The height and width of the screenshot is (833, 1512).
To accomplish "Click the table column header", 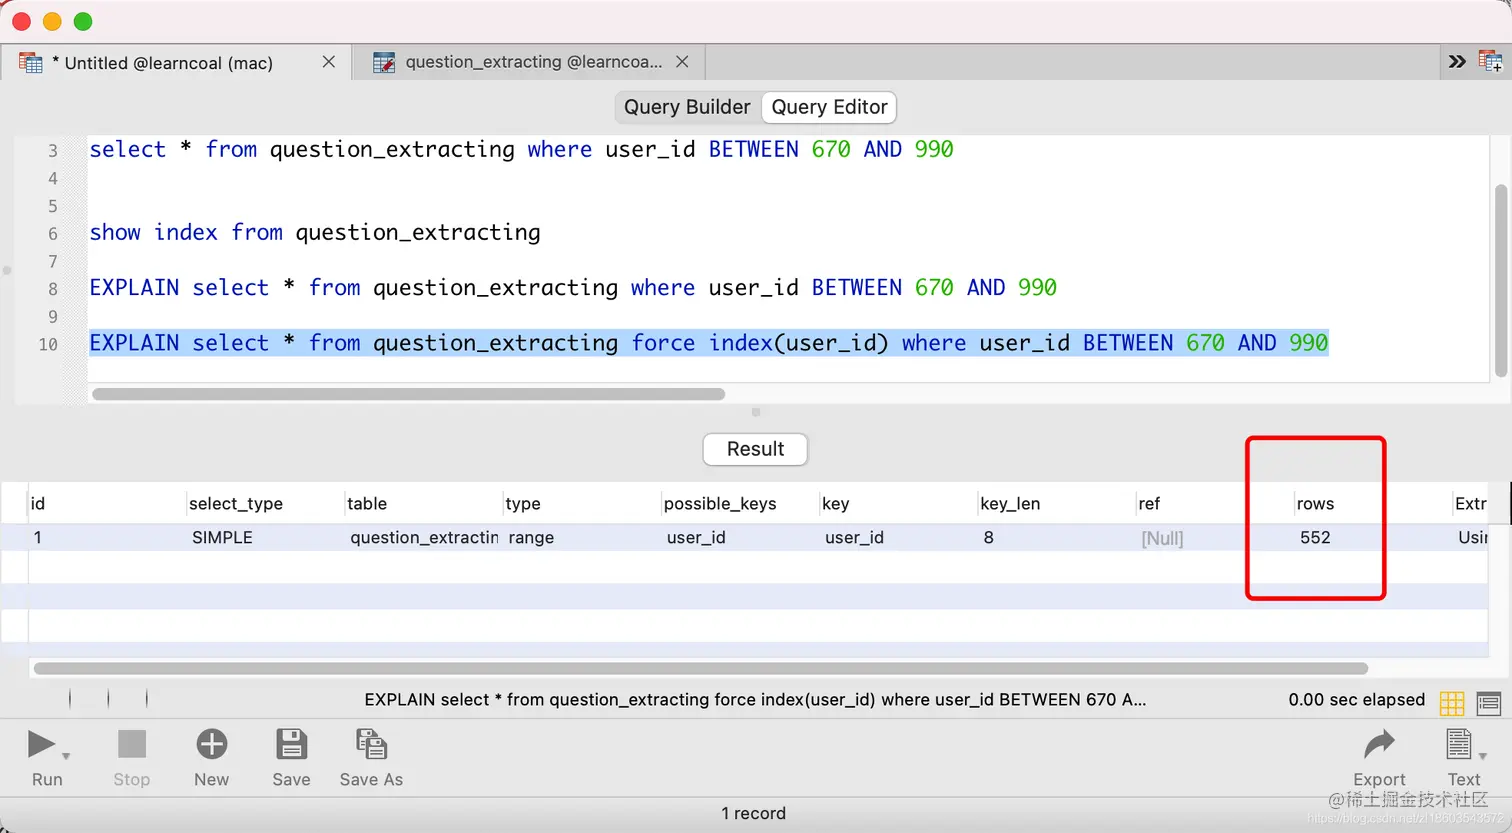I will 423,504.
